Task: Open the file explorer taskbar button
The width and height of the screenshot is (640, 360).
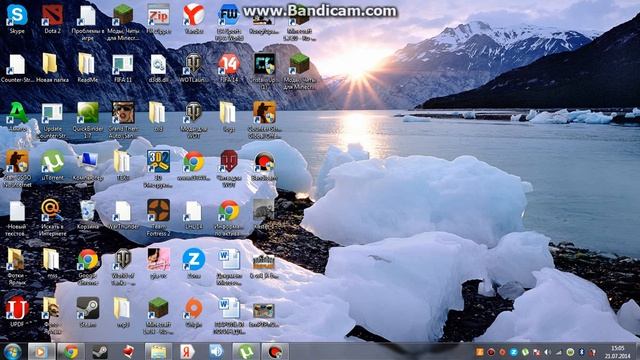Action: point(158,351)
